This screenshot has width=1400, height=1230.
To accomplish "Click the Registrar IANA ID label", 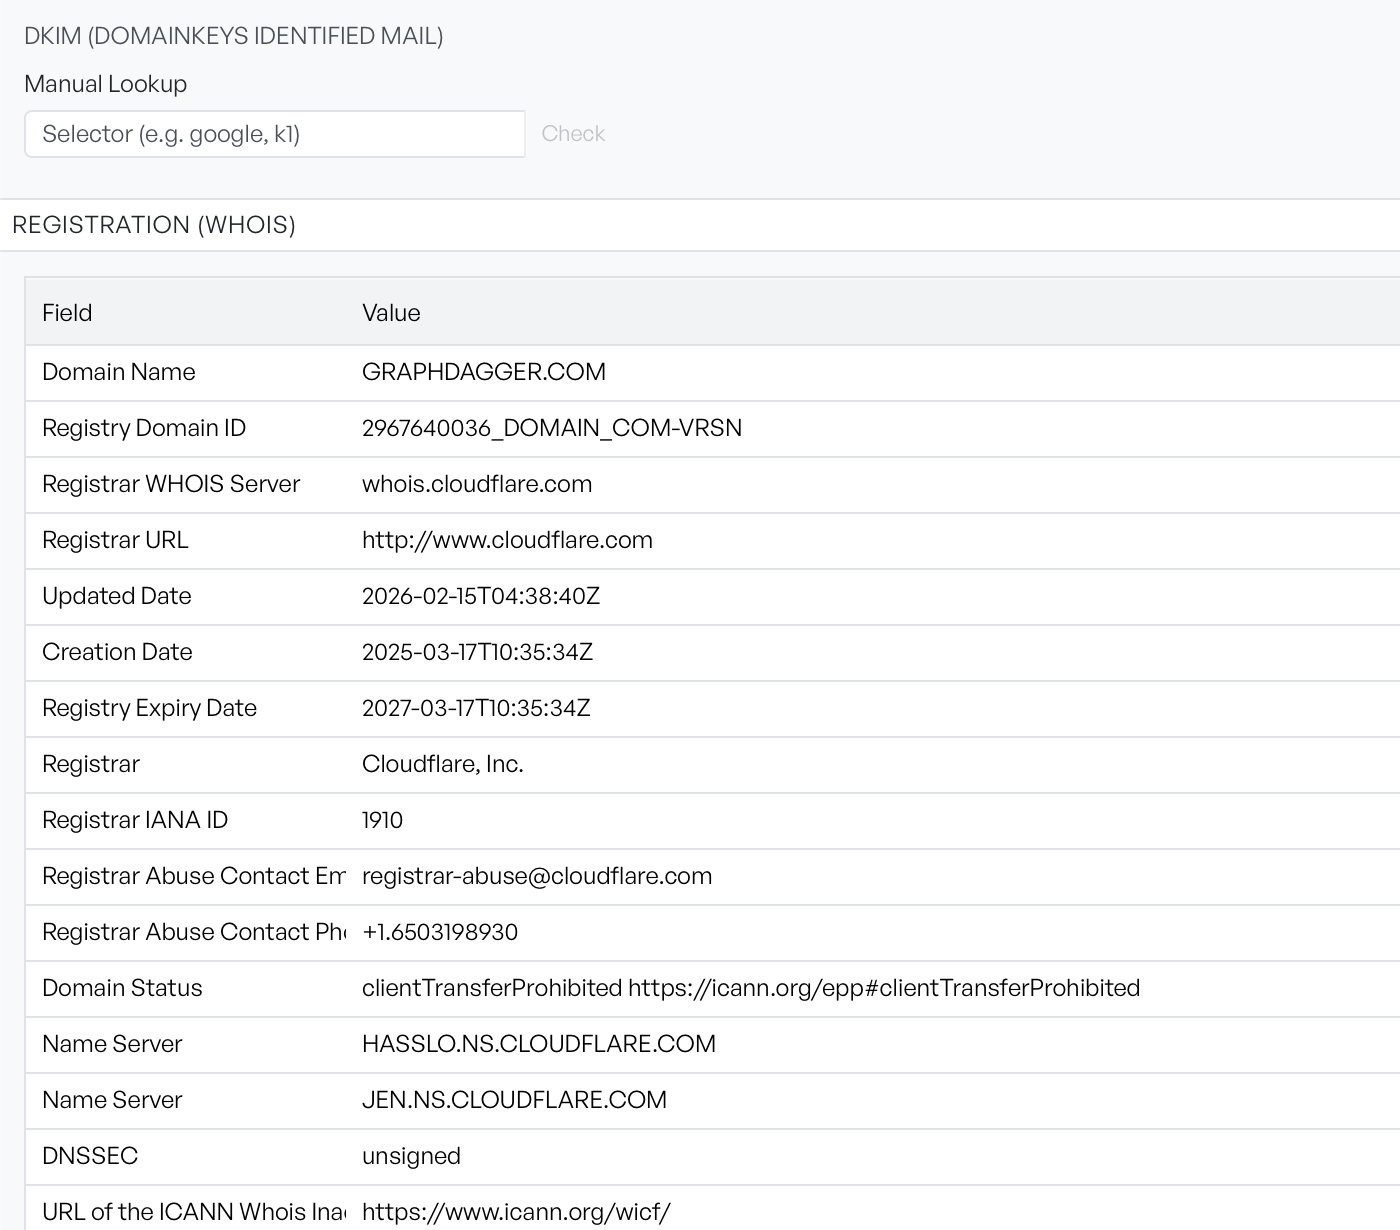I will click(x=135, y=820).
